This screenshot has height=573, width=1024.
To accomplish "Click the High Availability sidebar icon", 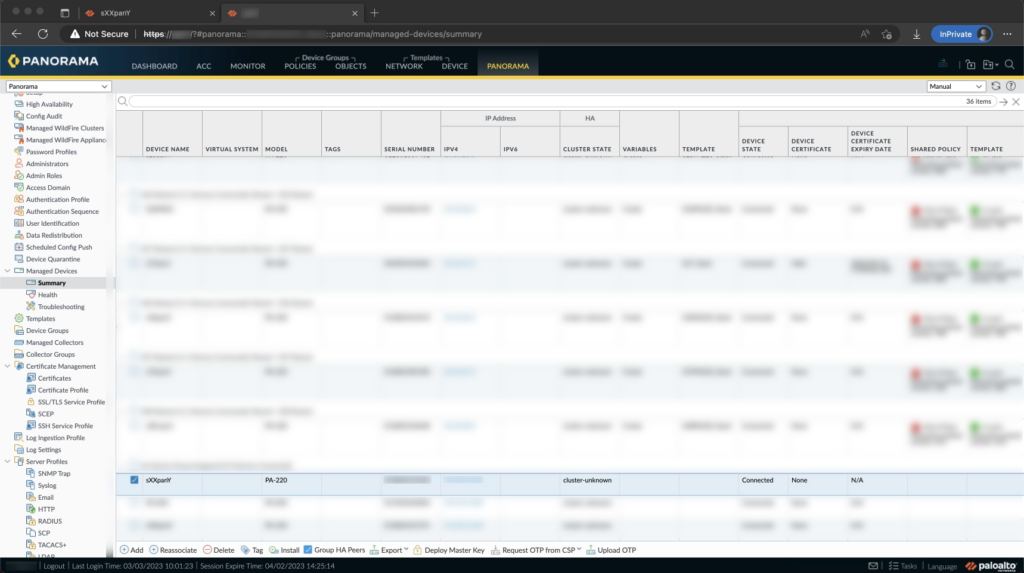I will click(x=19, y=104).
